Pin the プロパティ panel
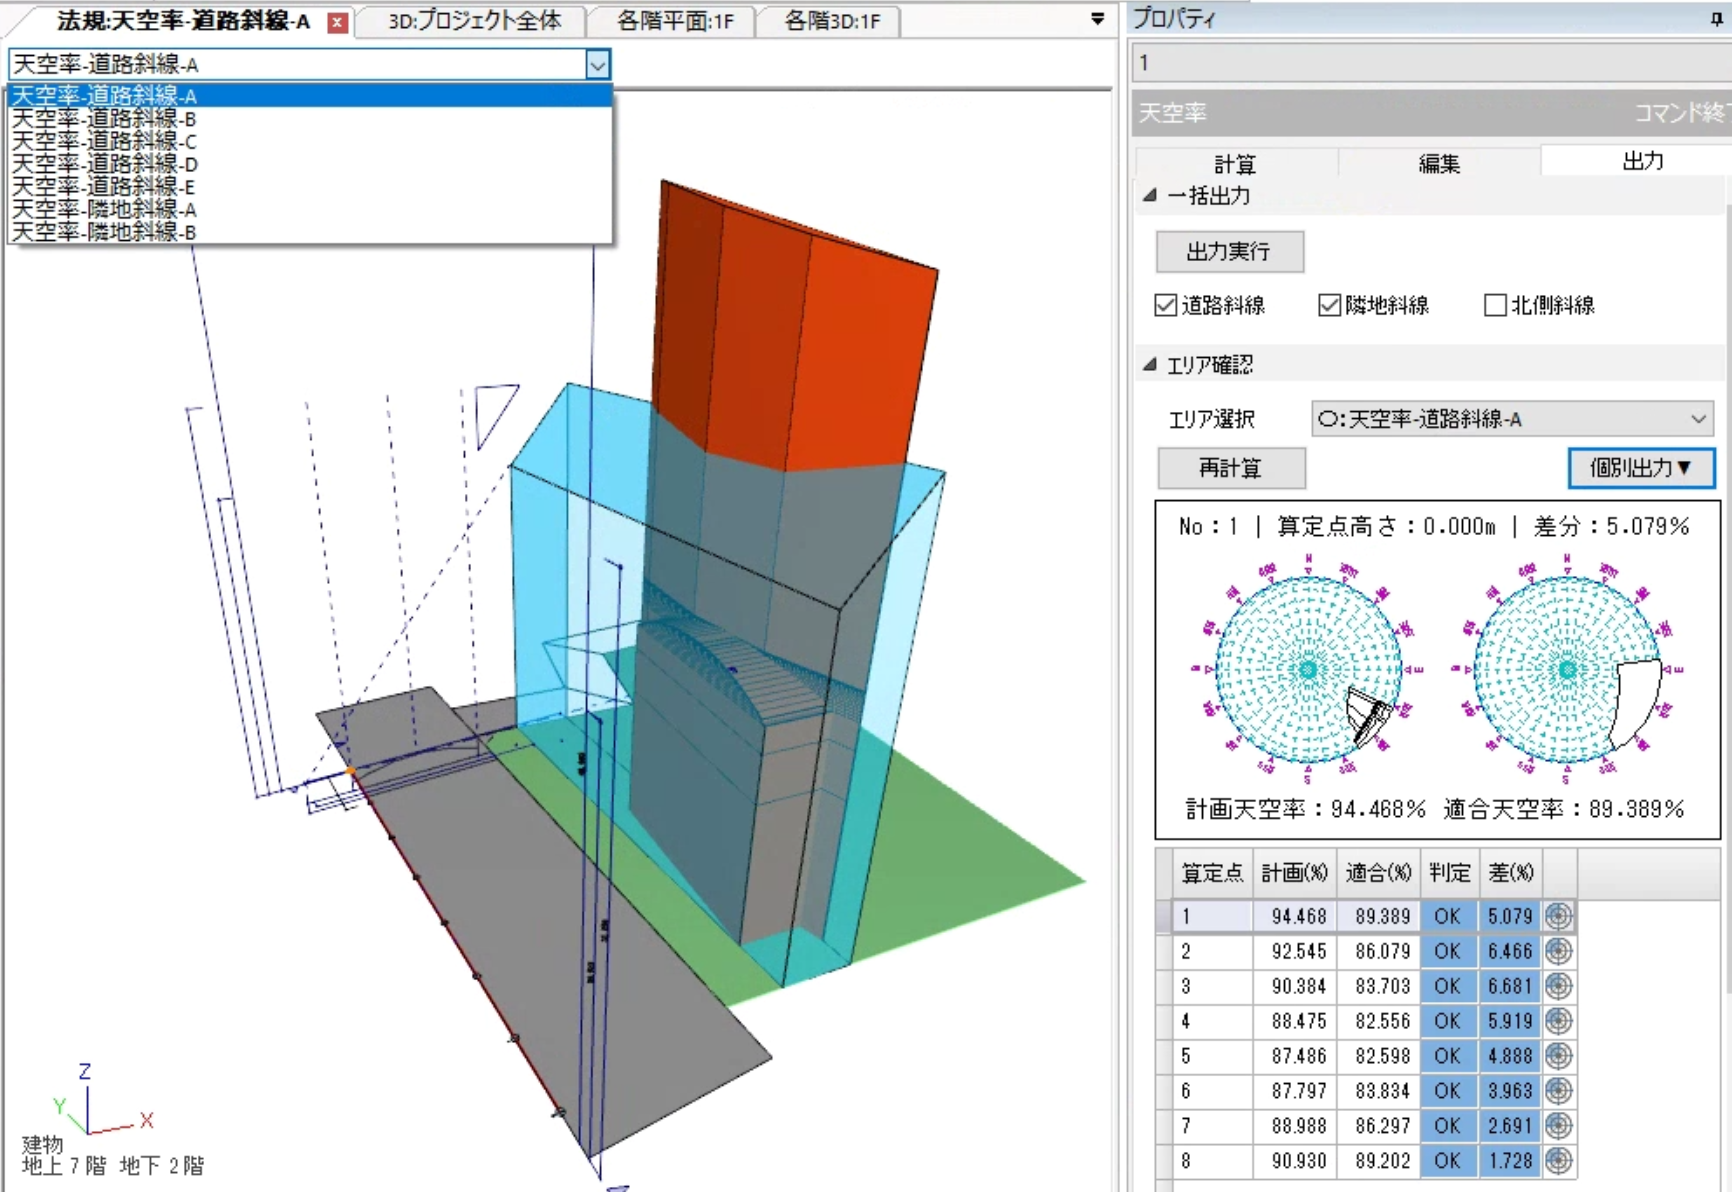1732x1192 pixels. (x=1716, y=19)
